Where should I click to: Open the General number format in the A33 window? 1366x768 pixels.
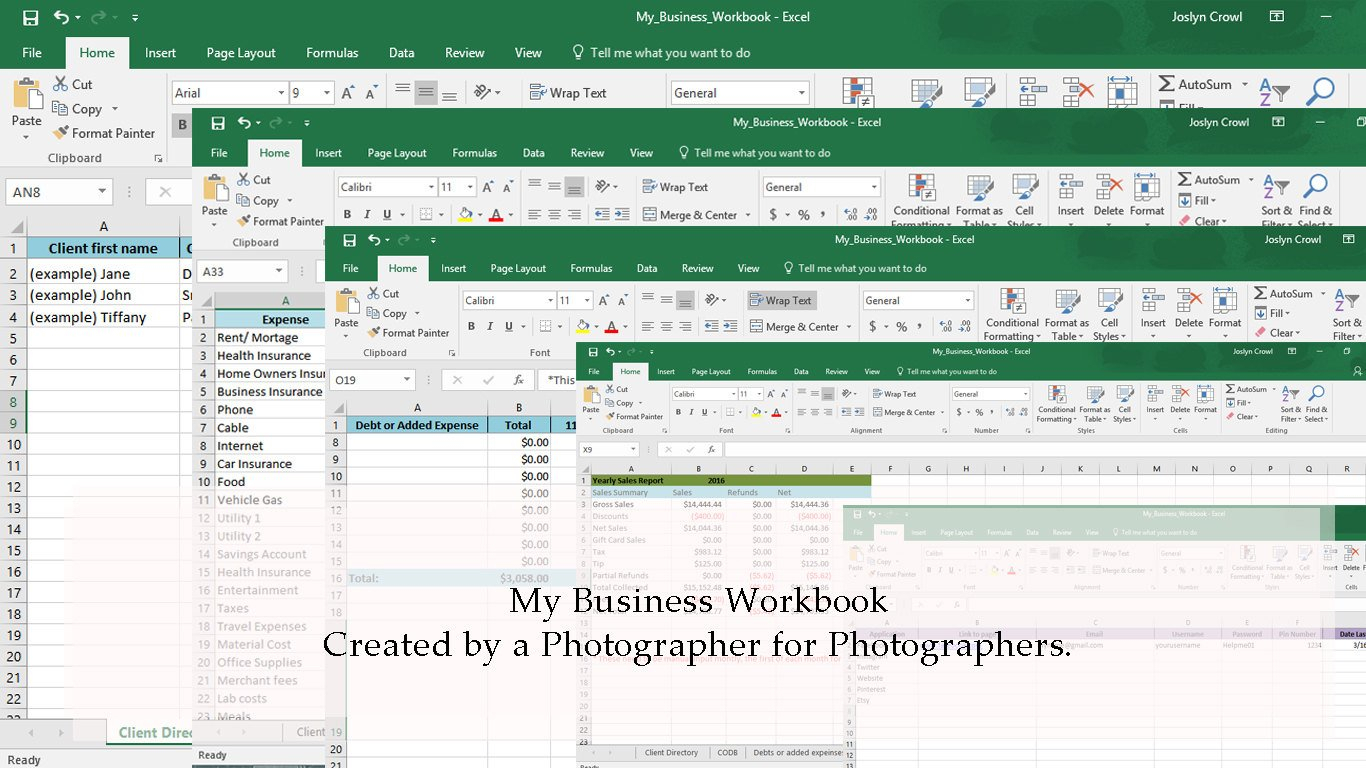point(873,187)
